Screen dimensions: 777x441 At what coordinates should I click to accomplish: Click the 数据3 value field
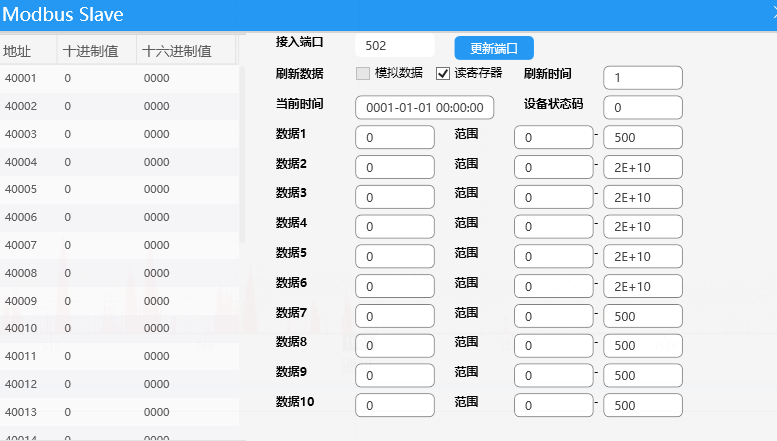pyautogui.click(x=395, y=197)
